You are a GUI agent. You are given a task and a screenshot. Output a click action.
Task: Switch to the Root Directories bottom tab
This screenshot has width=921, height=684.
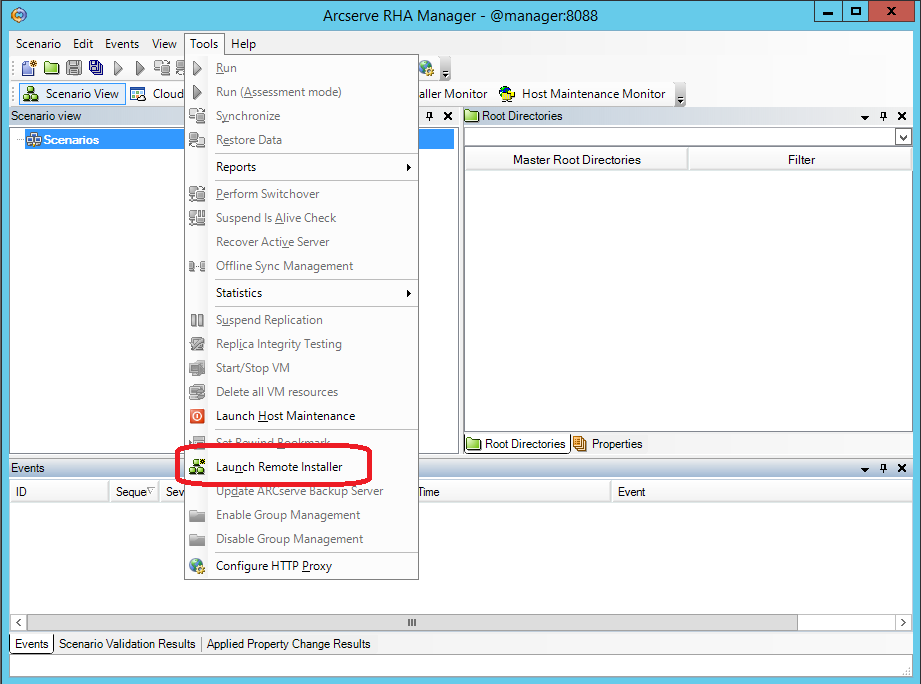click(x=517, y=444)
